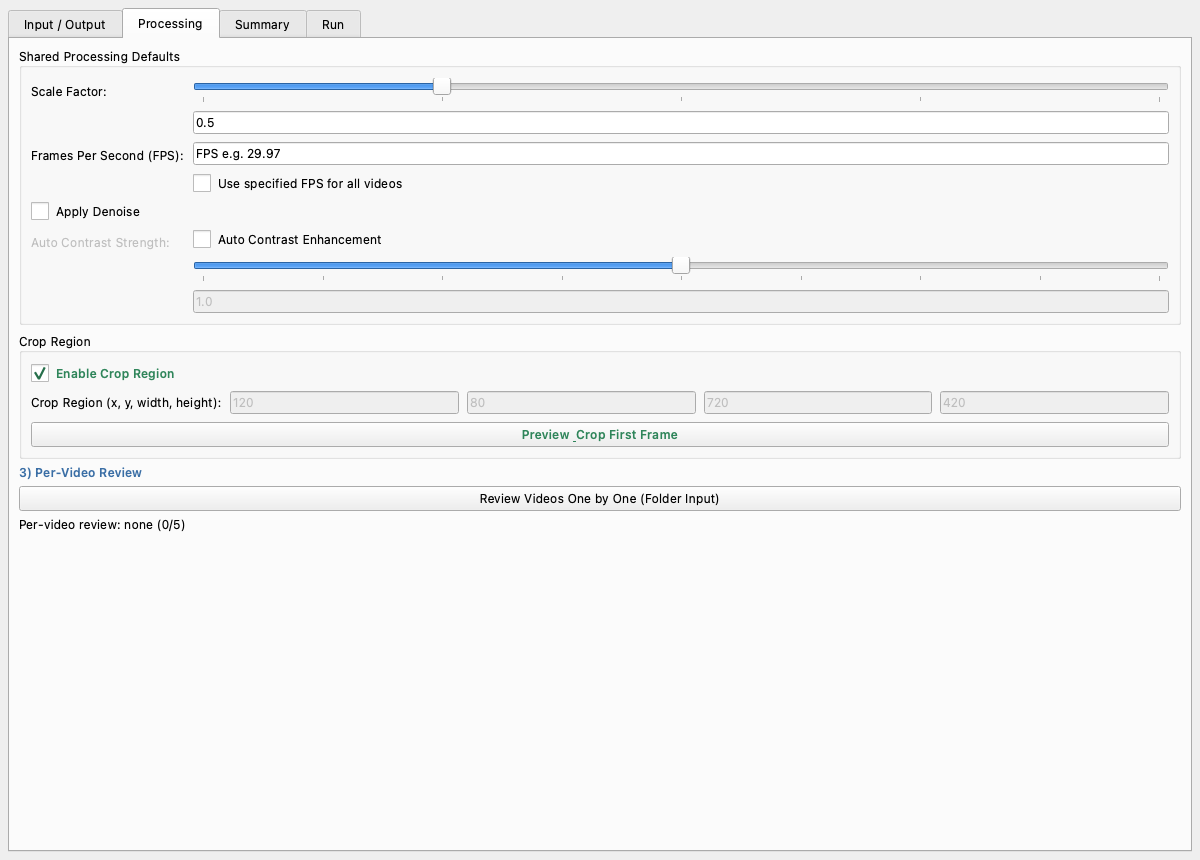Click the Scale Factor slider handle
The height and width of the screenshot is (860, 1200).
441,86
